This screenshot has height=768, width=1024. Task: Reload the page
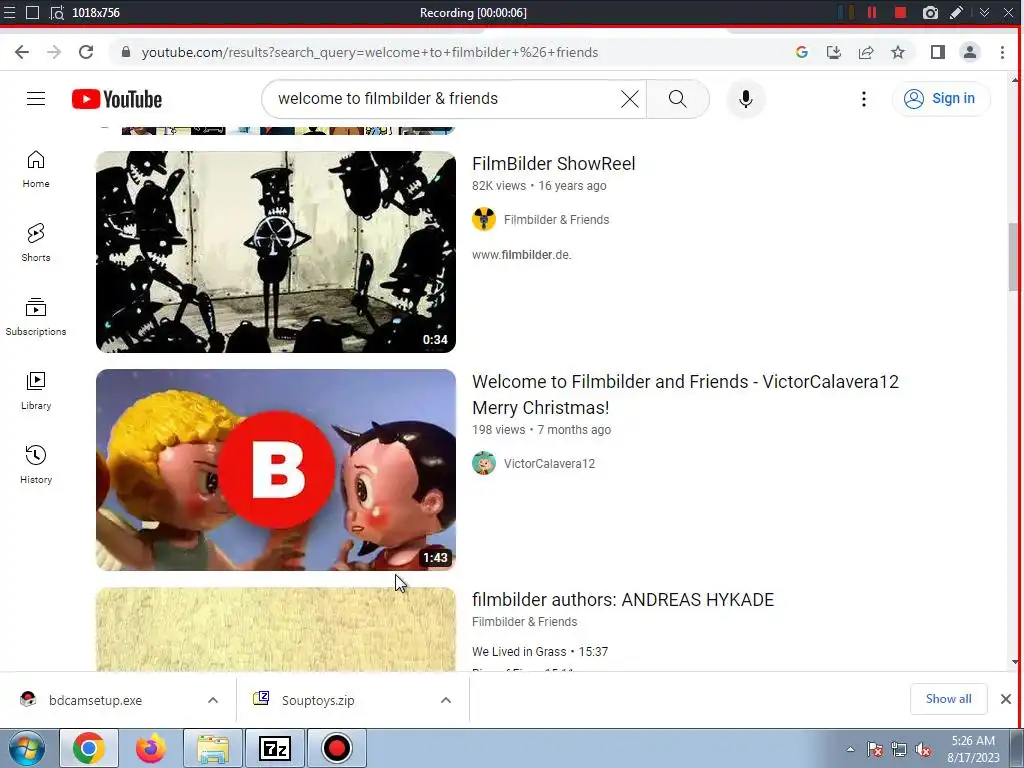pyautogui.click(x=86, y=52)
